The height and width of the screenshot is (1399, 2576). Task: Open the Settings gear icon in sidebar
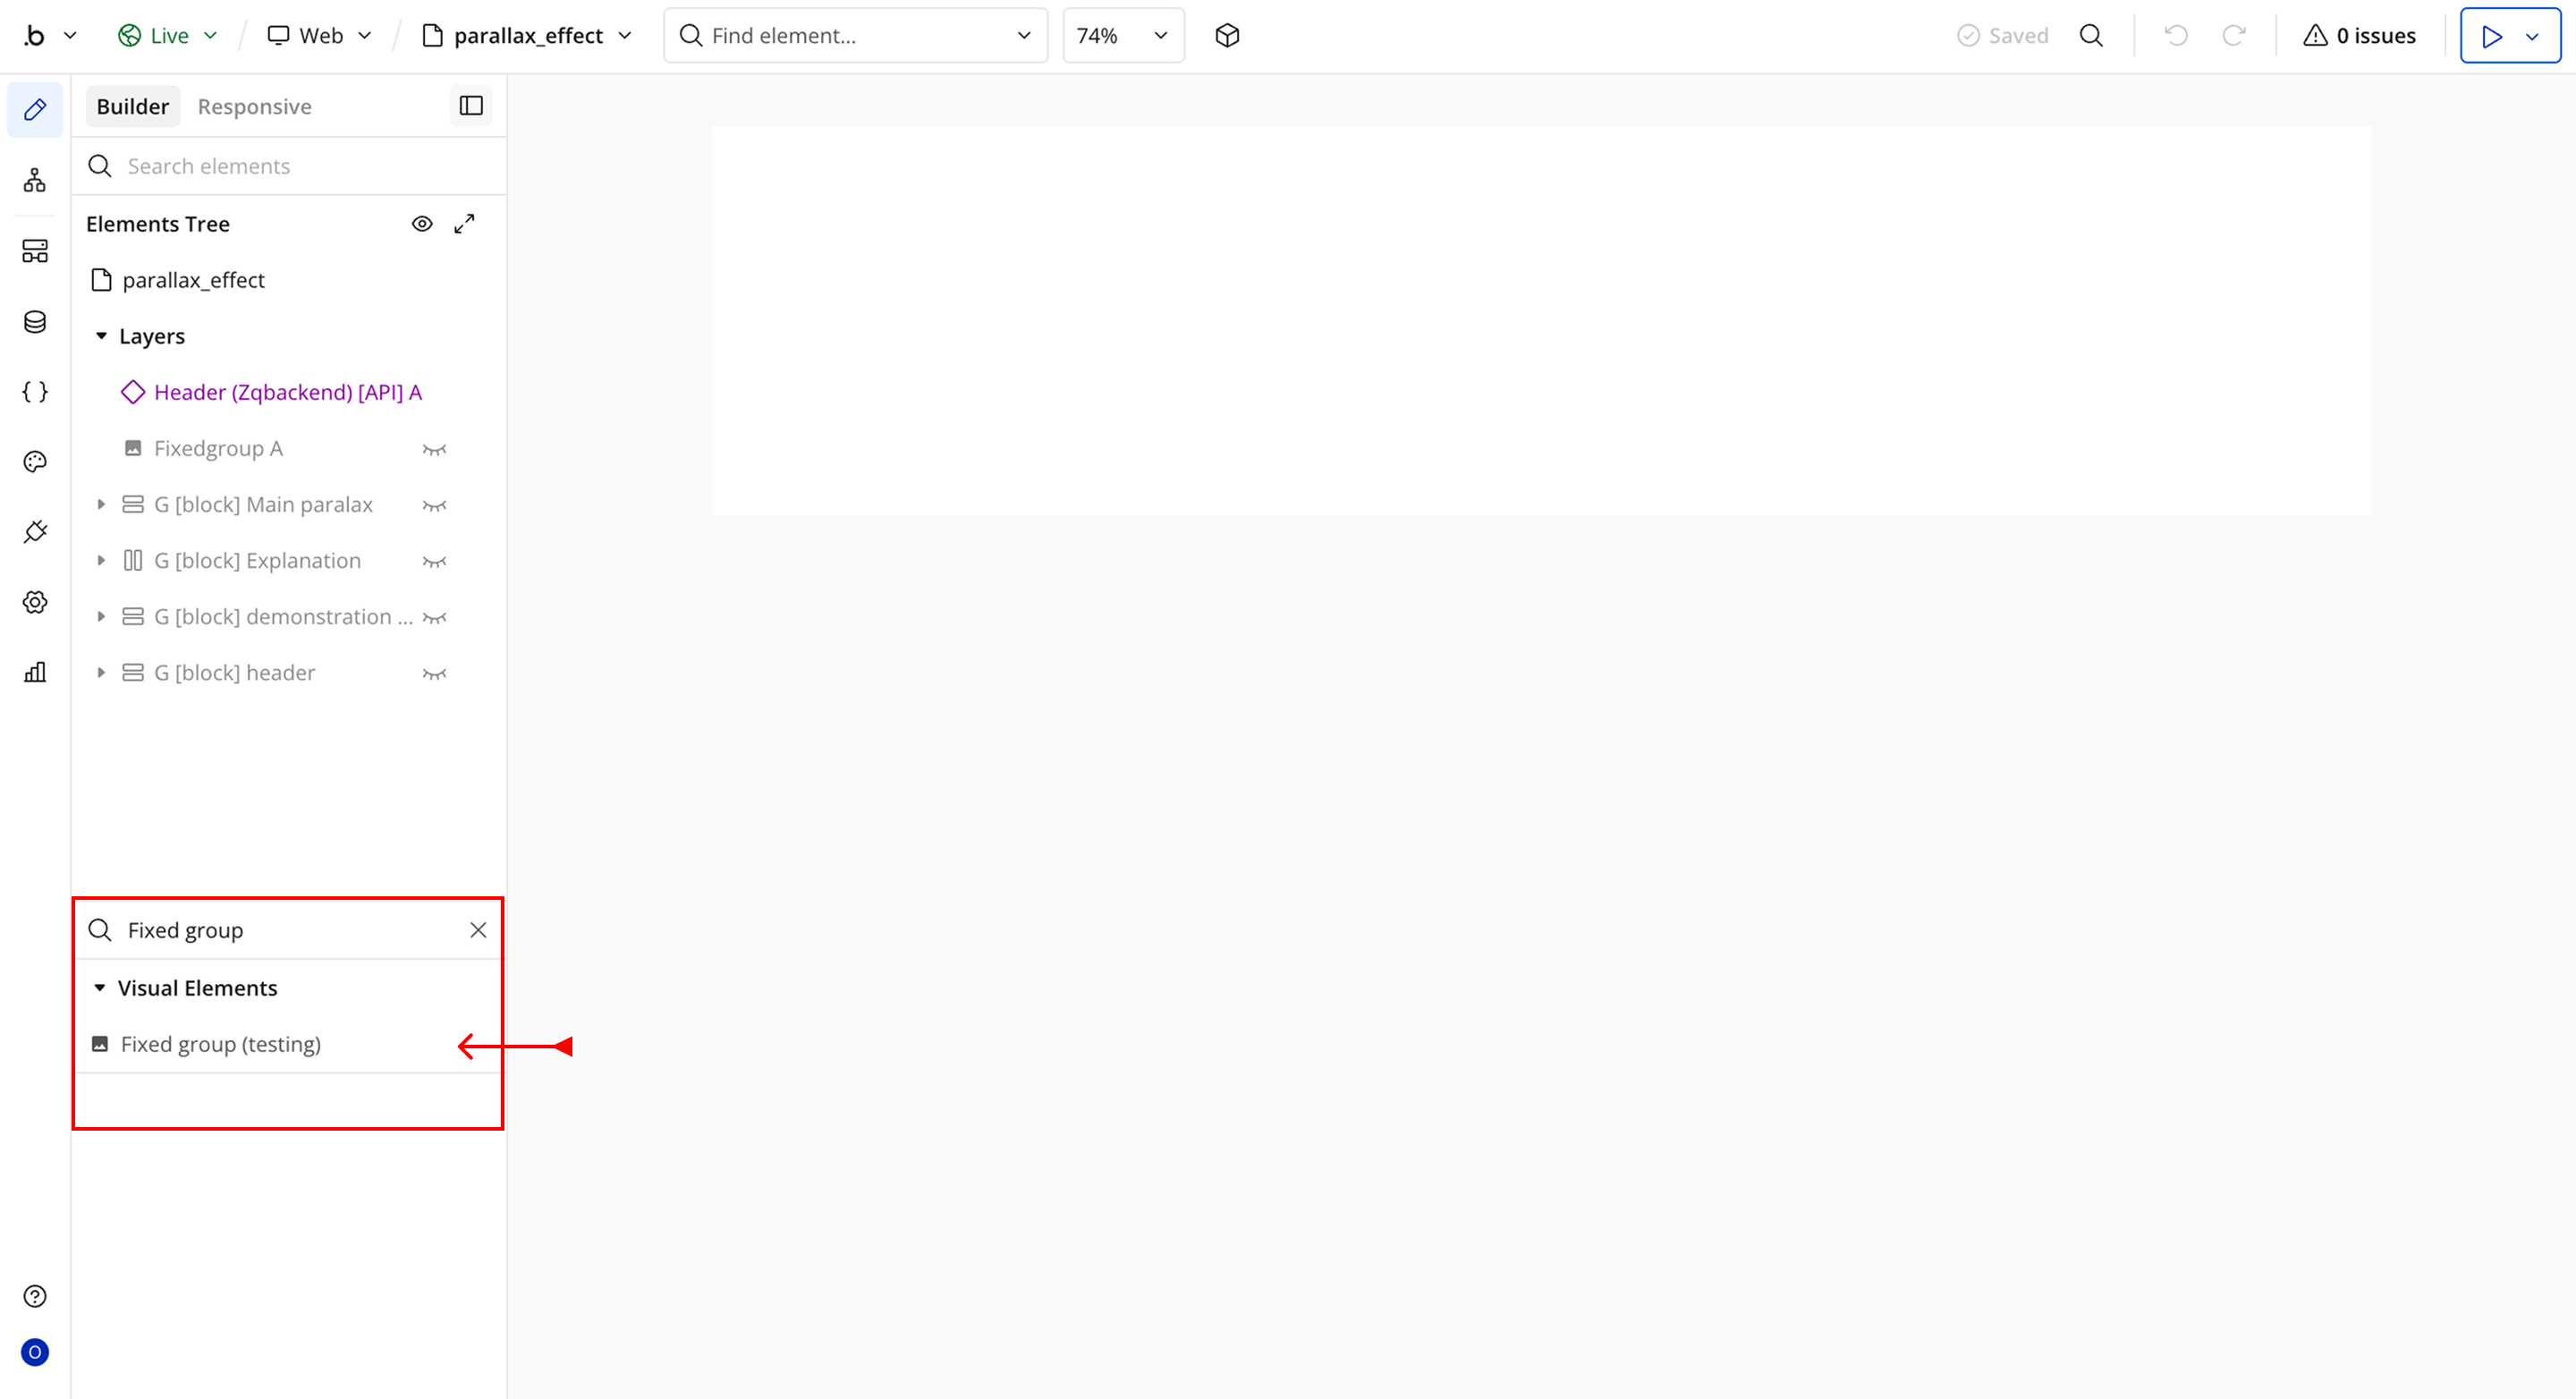35,602
